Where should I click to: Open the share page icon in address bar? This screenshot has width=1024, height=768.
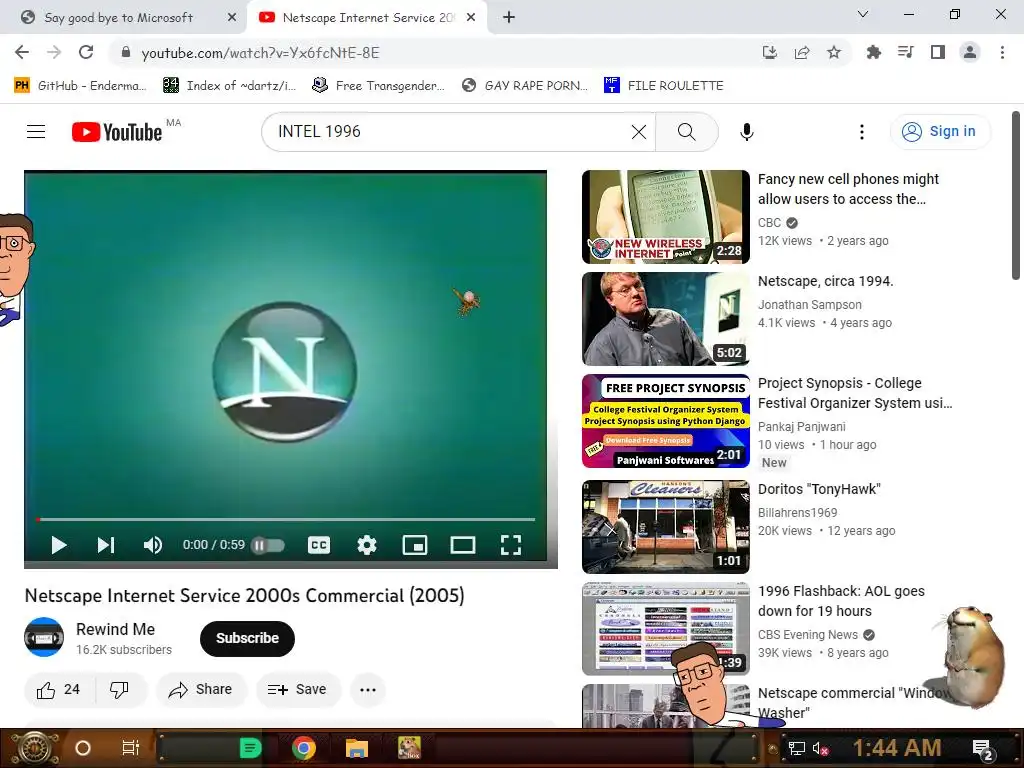point(801,52)
